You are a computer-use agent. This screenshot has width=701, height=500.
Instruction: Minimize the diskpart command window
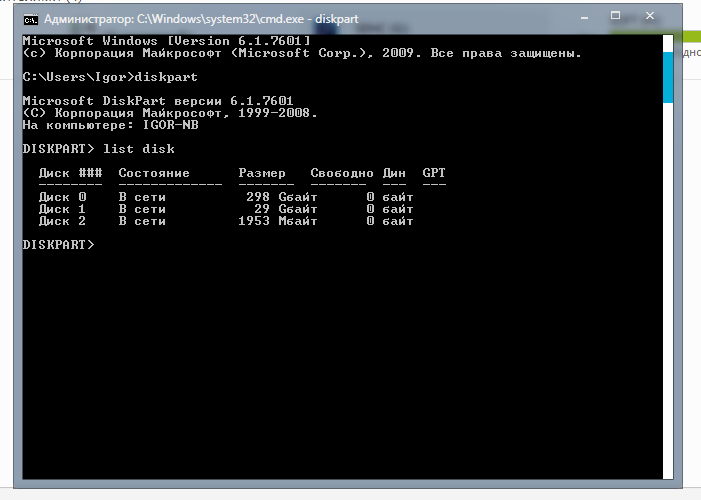584,18
